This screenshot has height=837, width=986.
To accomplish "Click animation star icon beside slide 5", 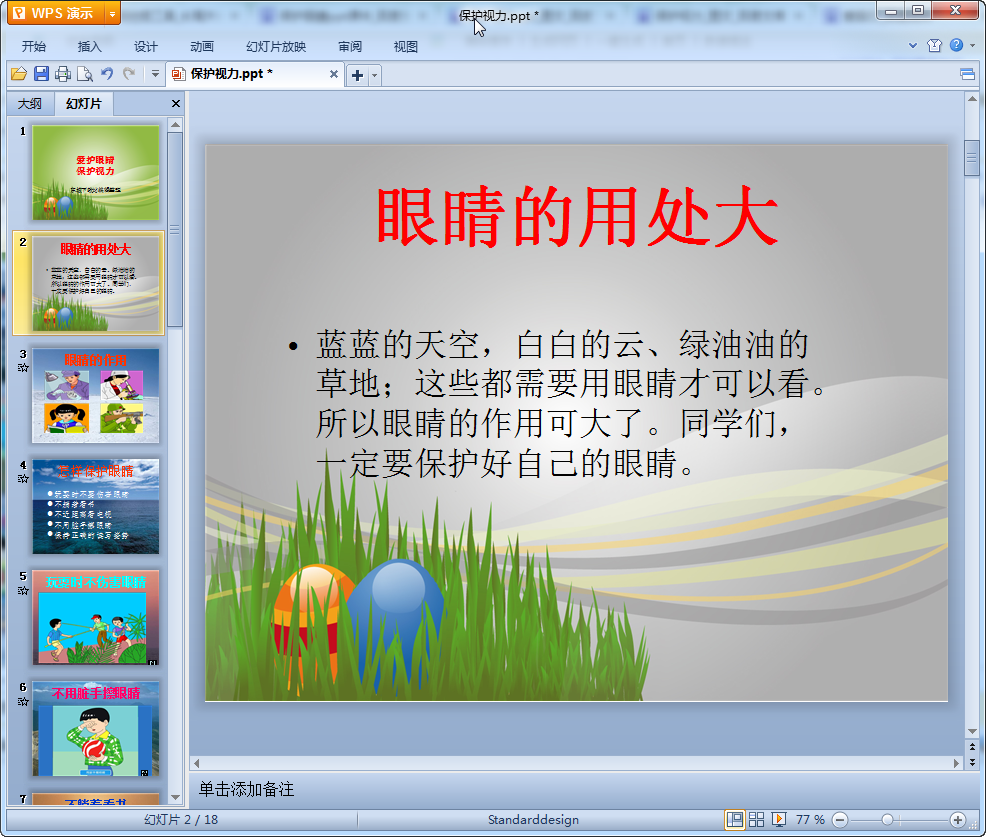I will click(x=23, y=590).
